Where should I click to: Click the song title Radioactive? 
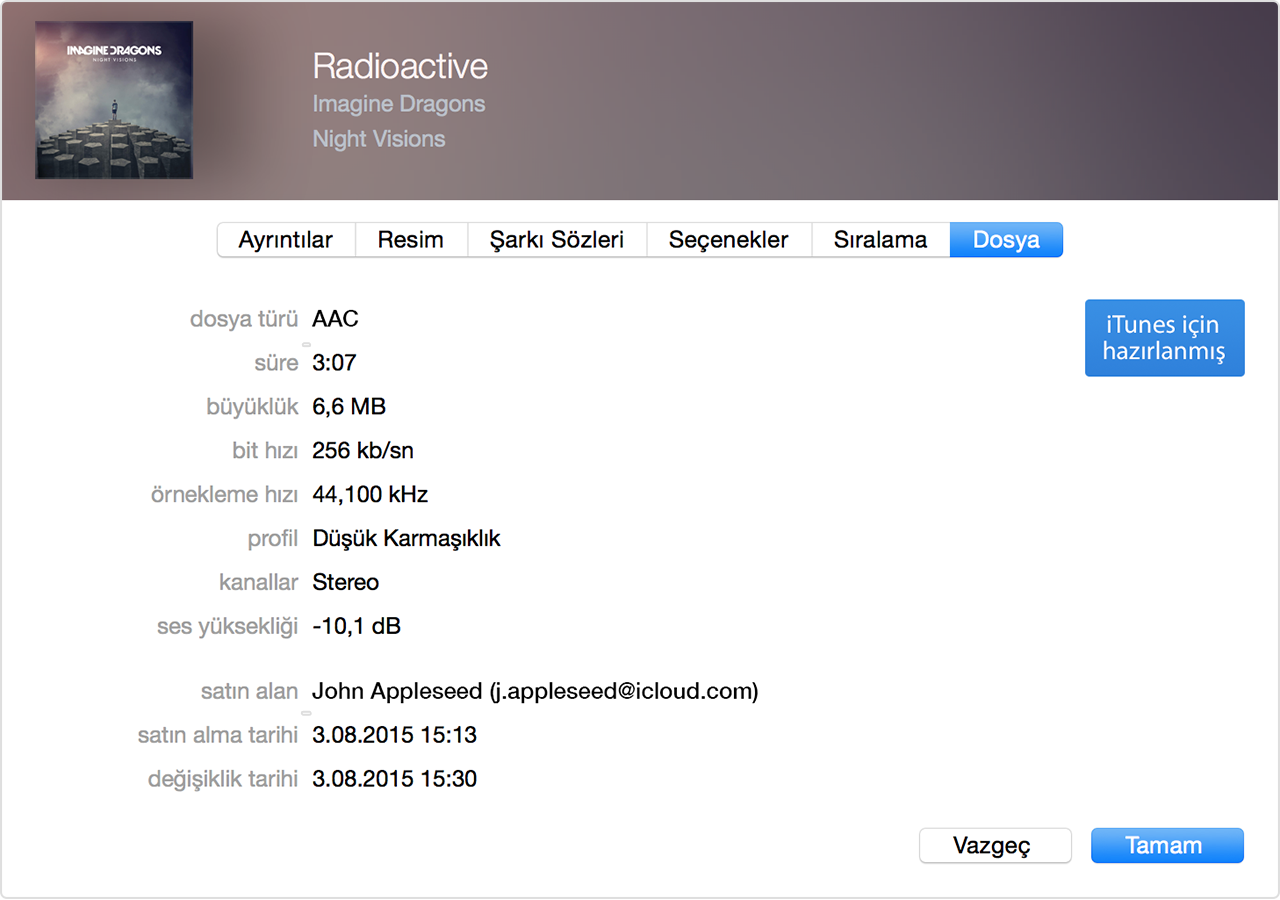[400, 66]
